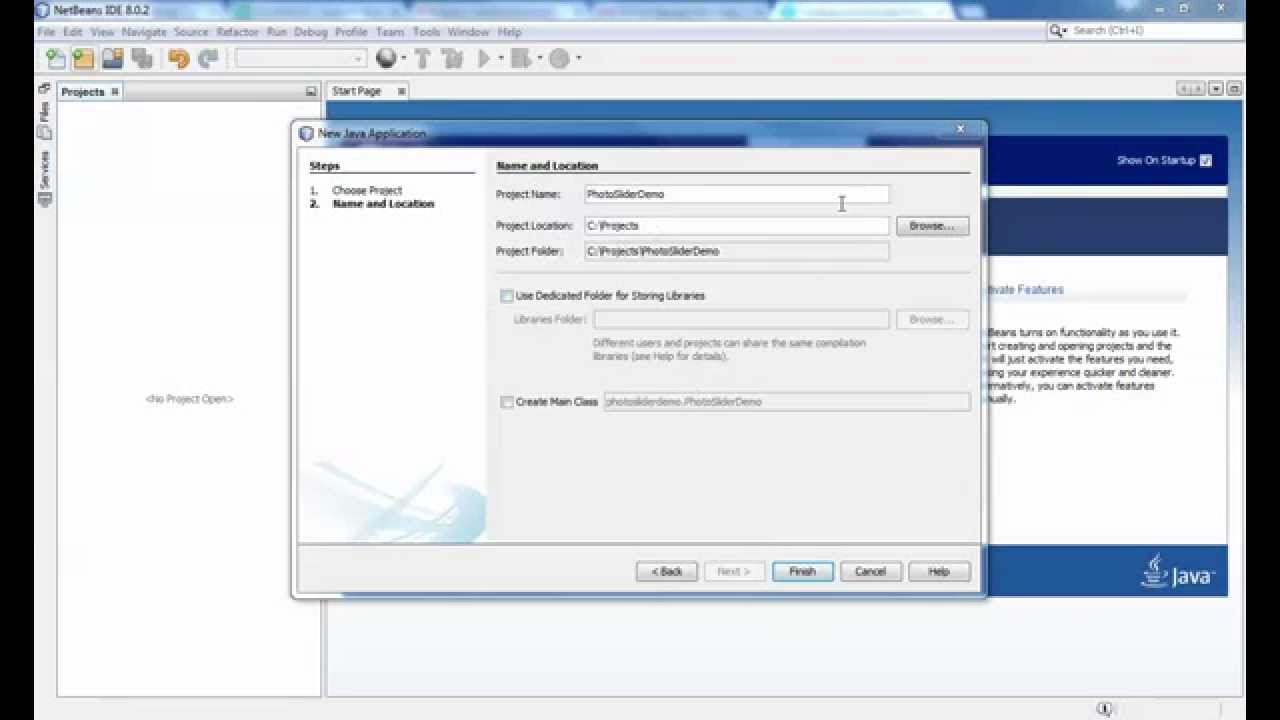This screenshot has width=1280, height=720.
Task: Expand the Run Project dropdown arrow
Action: [500, 59]
